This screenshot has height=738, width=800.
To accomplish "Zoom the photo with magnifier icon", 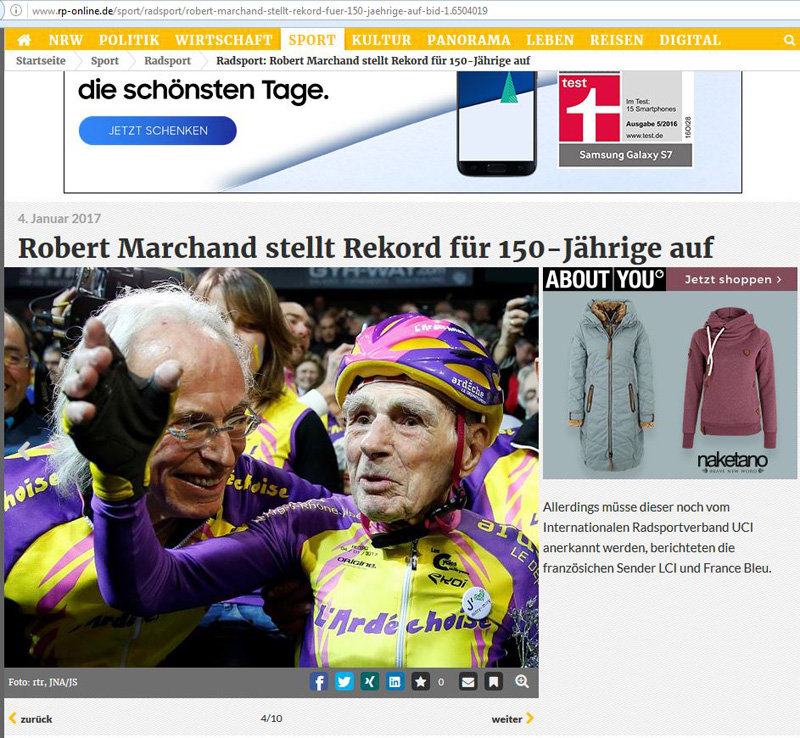I will 522,682.
